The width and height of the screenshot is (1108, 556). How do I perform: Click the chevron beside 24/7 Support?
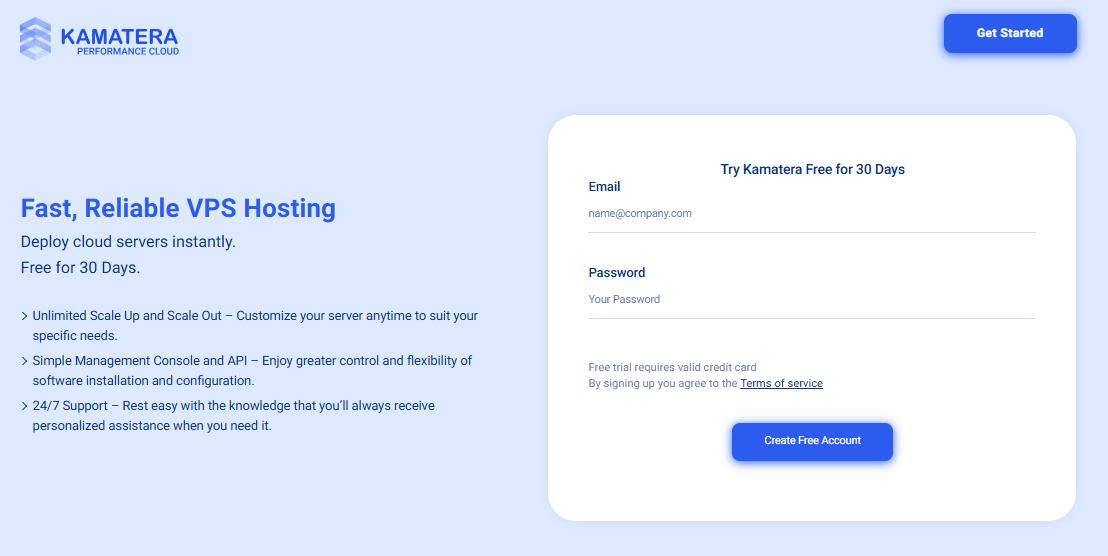(x=25, y=406)
